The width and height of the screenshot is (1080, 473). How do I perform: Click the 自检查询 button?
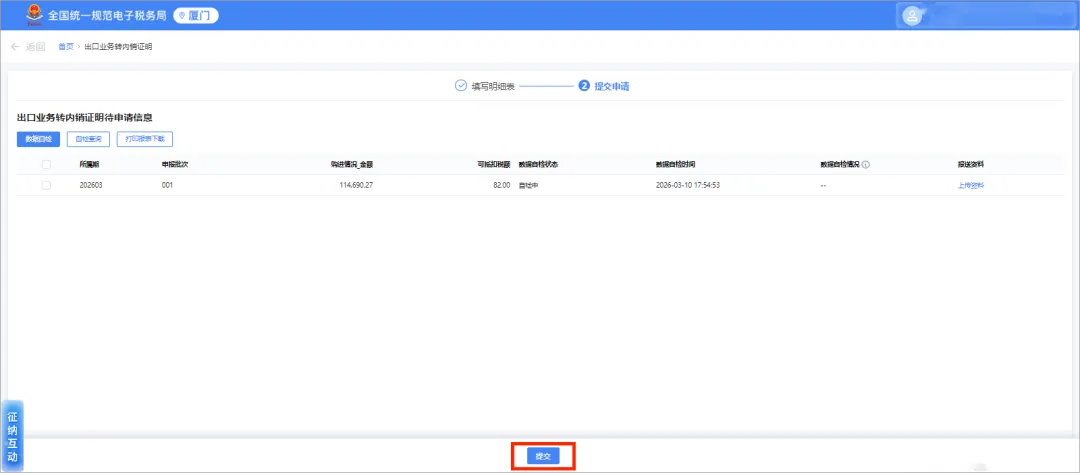click(x=88, y=139)
